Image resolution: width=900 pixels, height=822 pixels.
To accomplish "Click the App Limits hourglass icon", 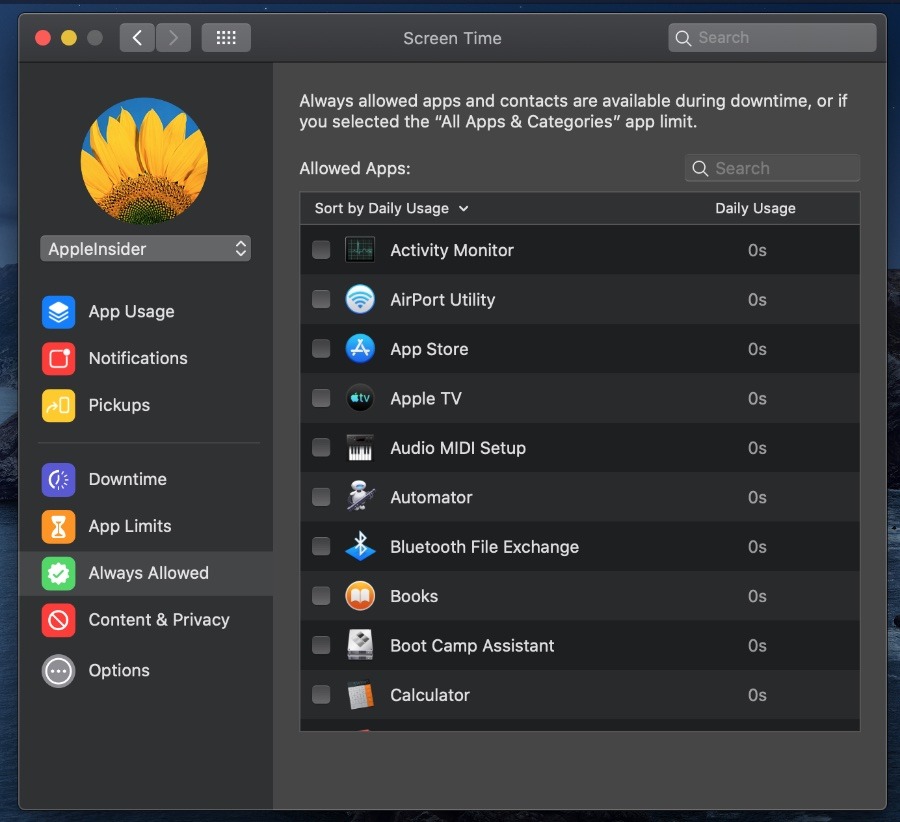I will 59,526.
